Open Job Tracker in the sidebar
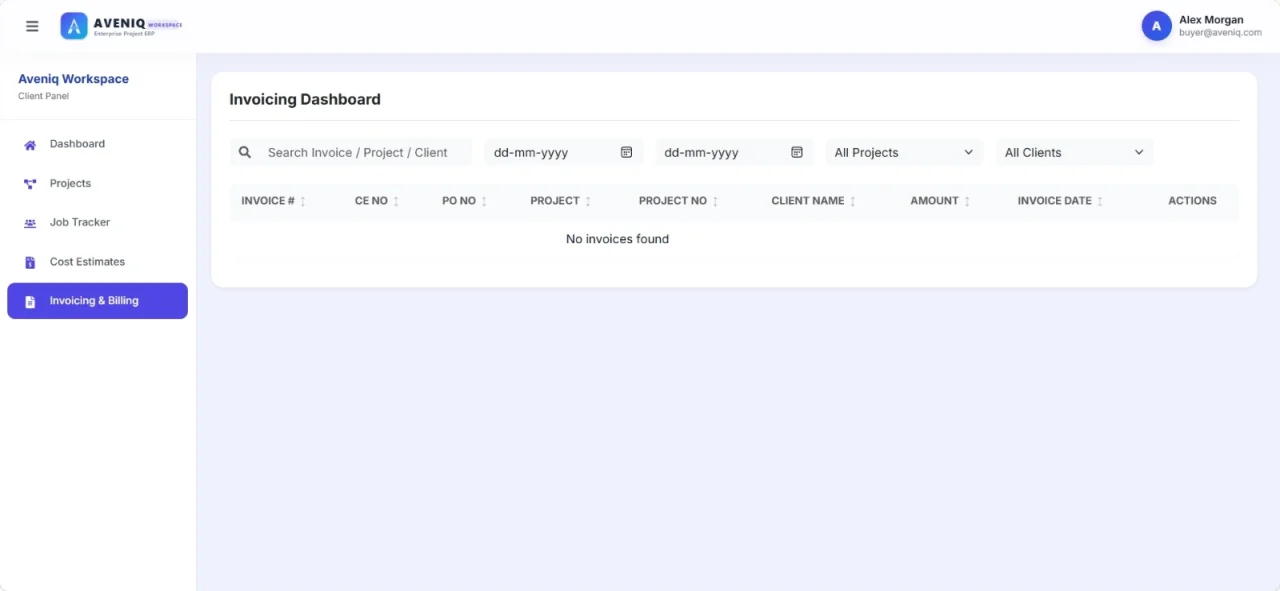This screenshot has width=1280, height=591. point(97,222)
